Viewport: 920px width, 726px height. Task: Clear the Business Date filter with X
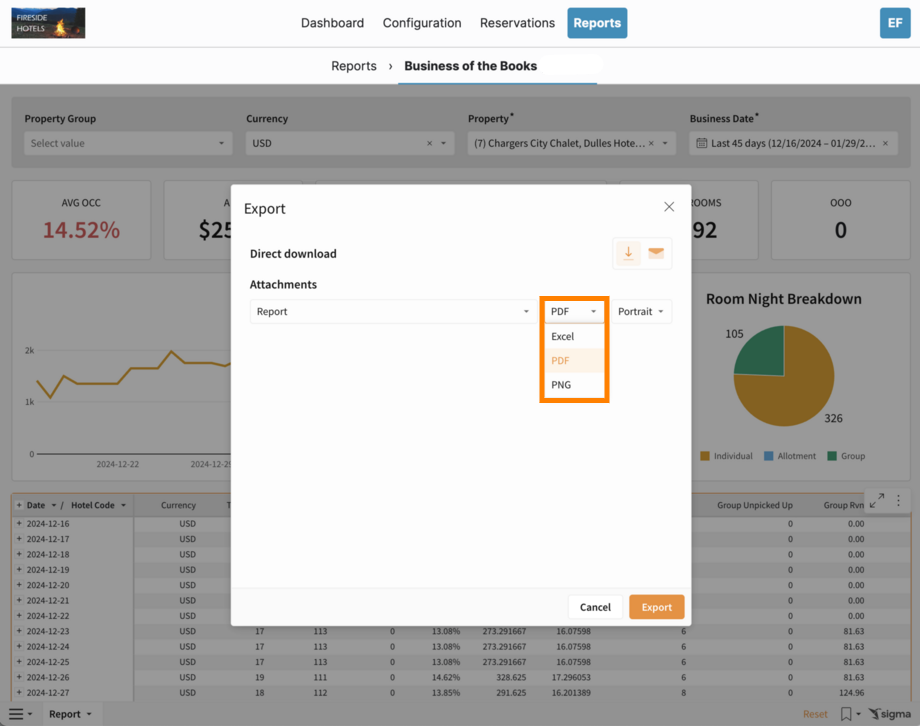[x=885, y=143]
